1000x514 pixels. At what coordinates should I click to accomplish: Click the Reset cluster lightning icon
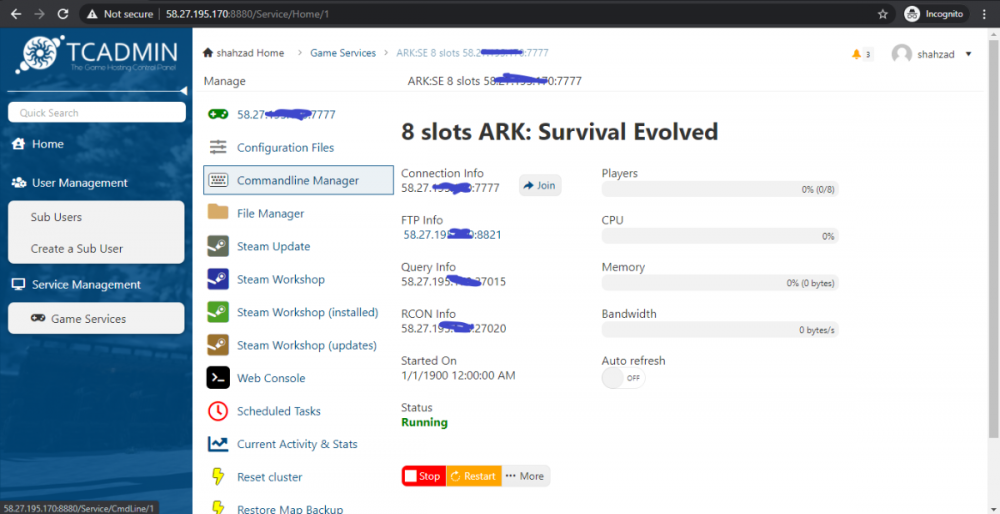218,477
